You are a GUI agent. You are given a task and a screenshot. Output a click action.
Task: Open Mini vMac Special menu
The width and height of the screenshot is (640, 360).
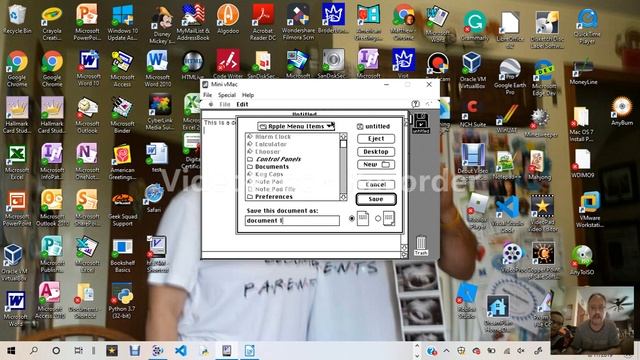[x=227, y=95]
